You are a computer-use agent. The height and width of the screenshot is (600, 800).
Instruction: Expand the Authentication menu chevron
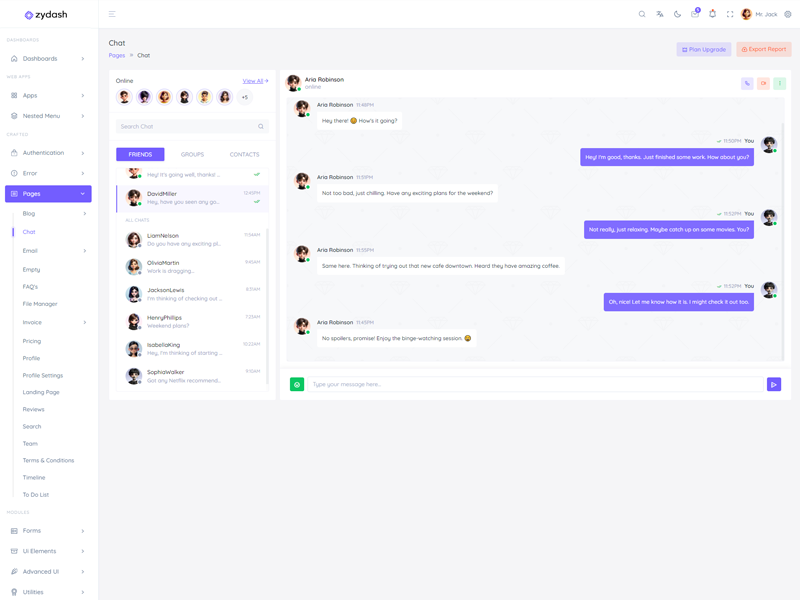point(83,153)
